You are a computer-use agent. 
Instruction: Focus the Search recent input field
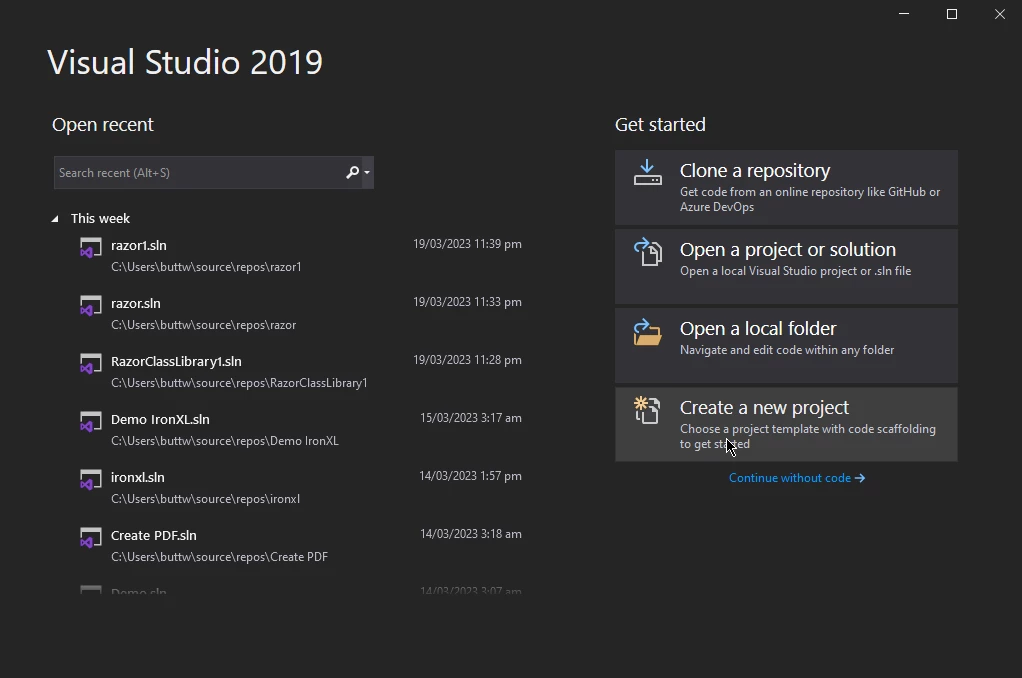click(x=196, y=173)
